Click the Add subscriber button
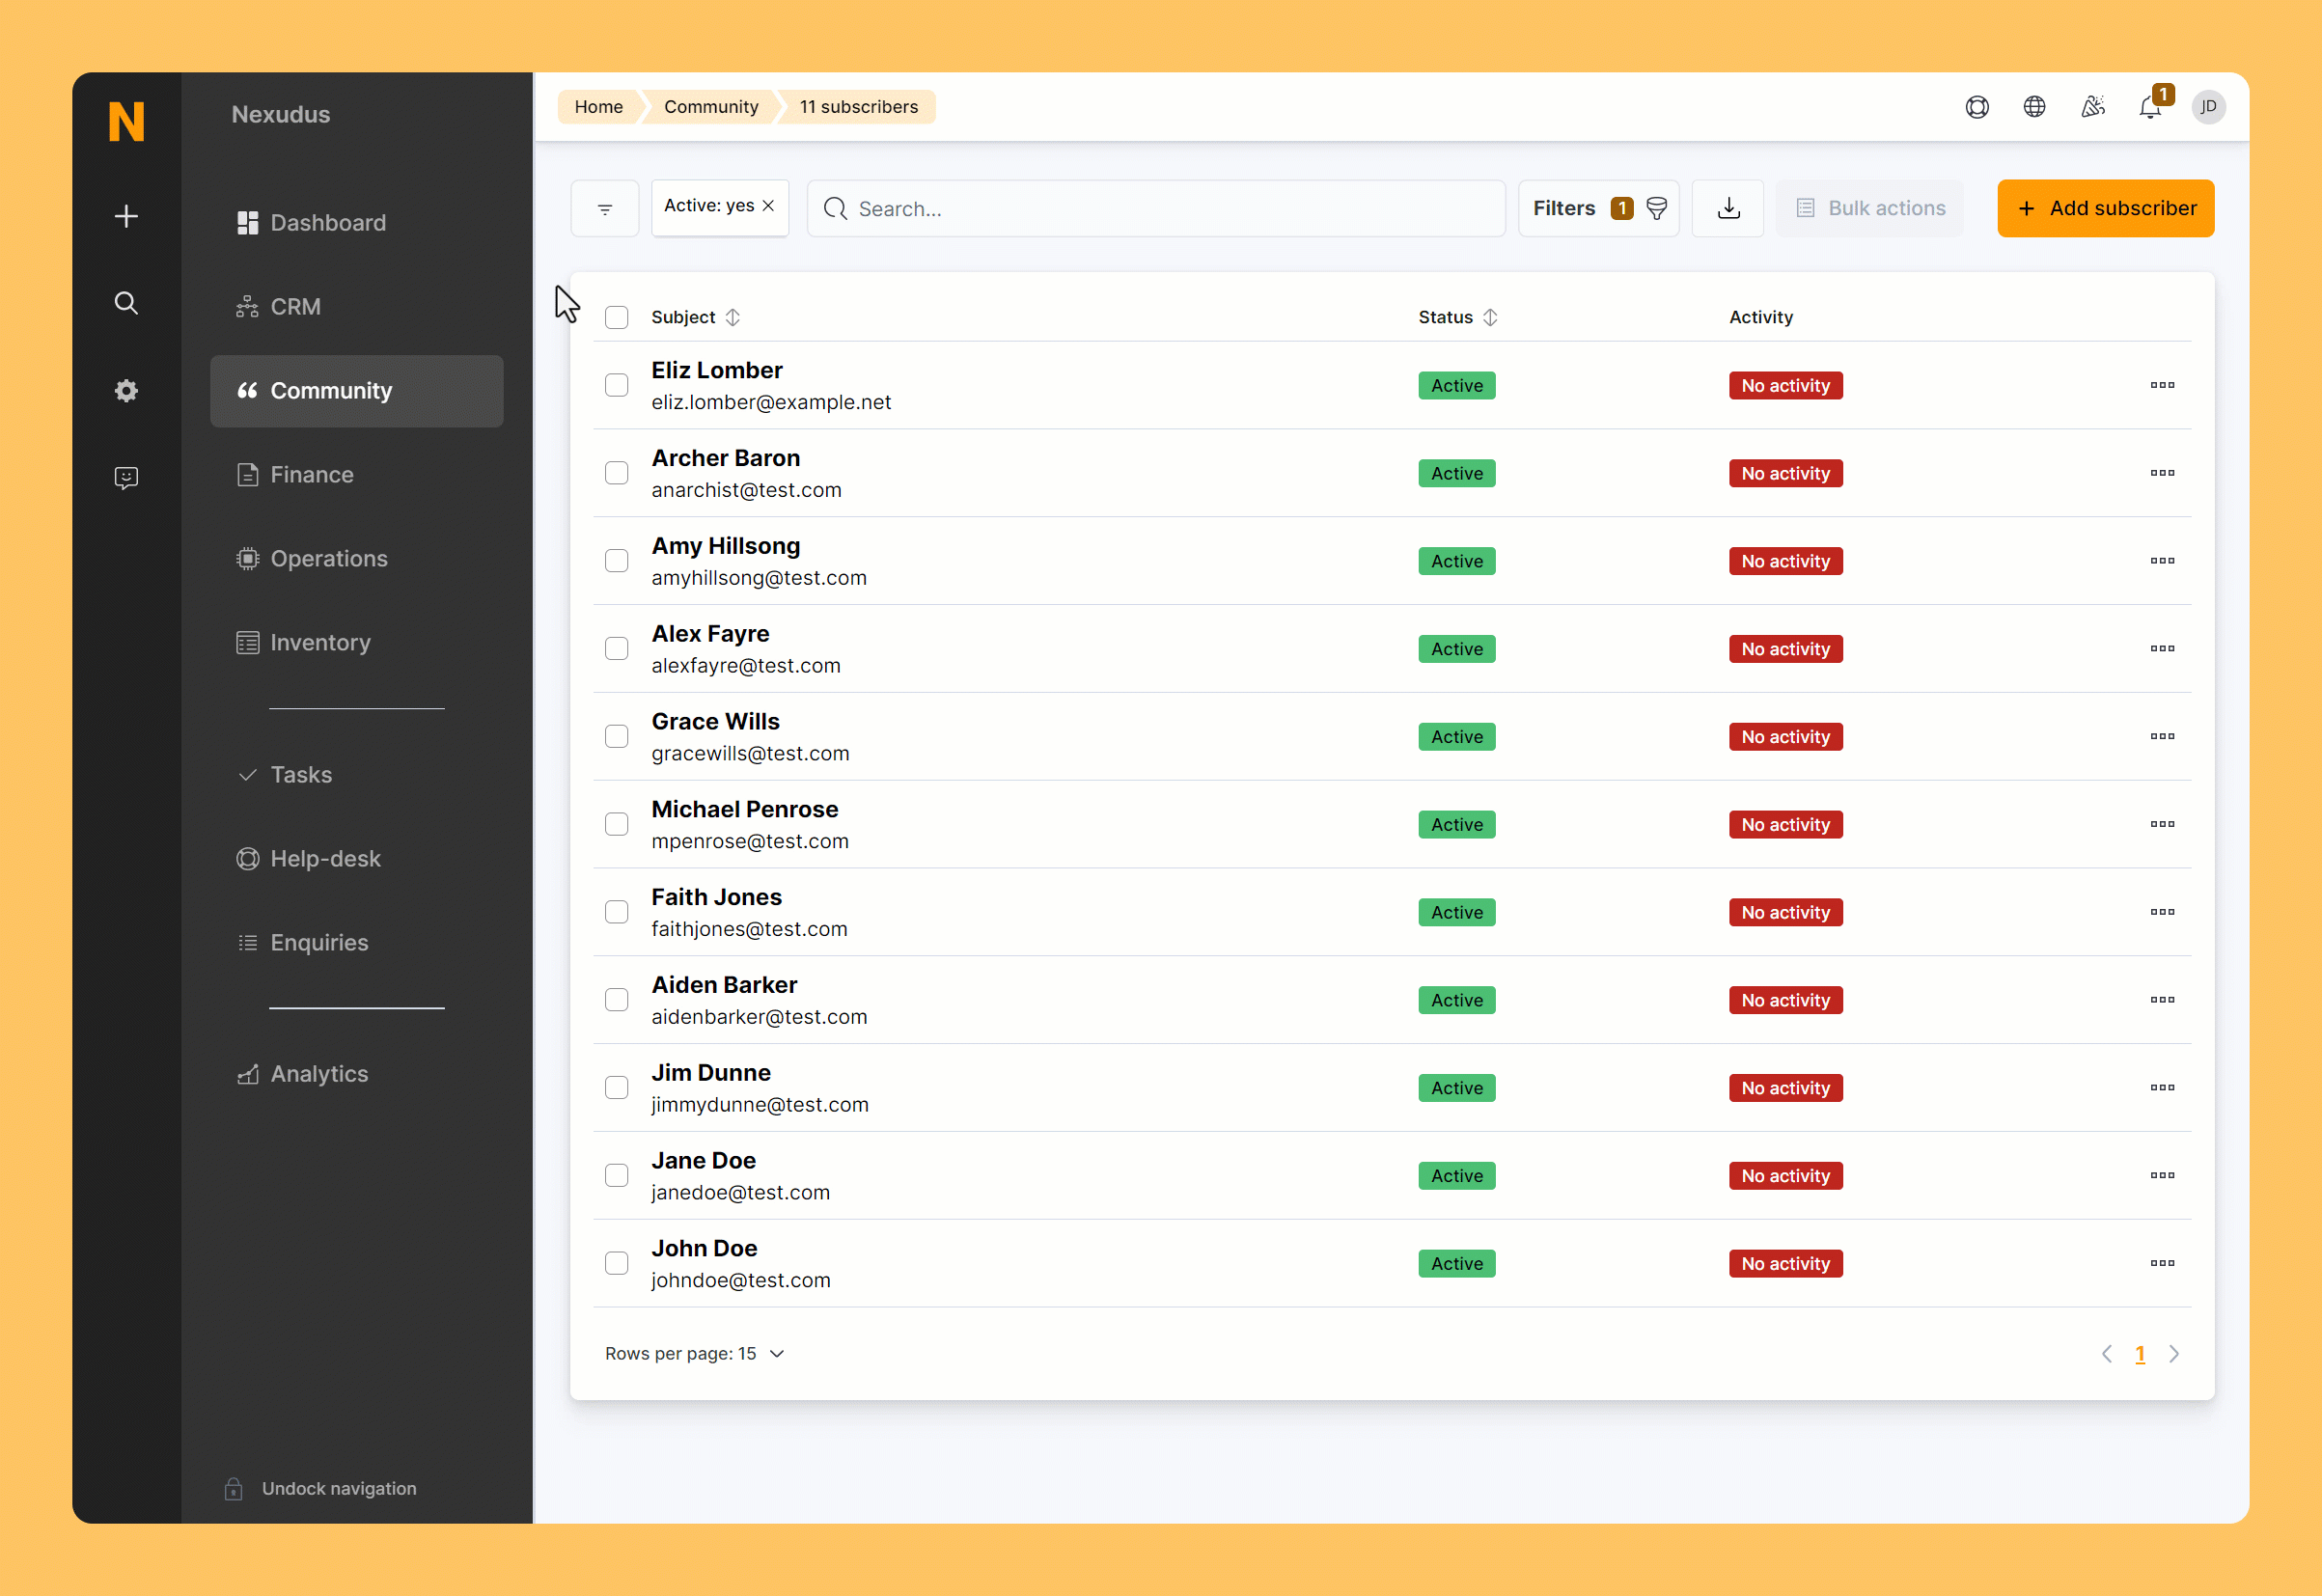Image resolution: width=2322 pixels, height=1596 pixels. [2106, 208]
